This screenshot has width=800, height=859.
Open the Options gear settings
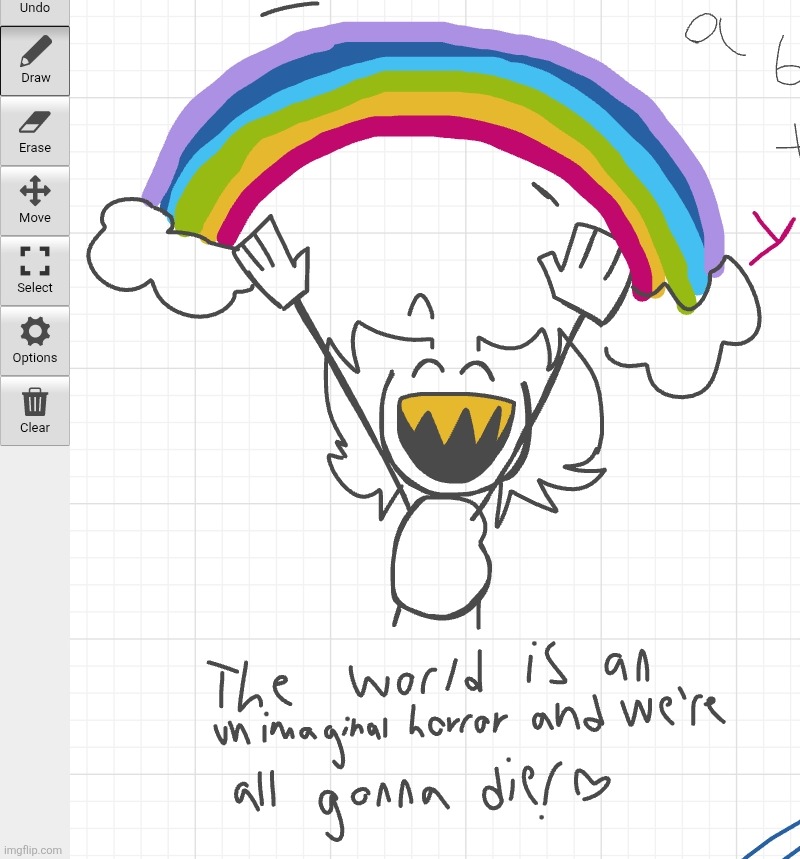[x=35, y=341]
